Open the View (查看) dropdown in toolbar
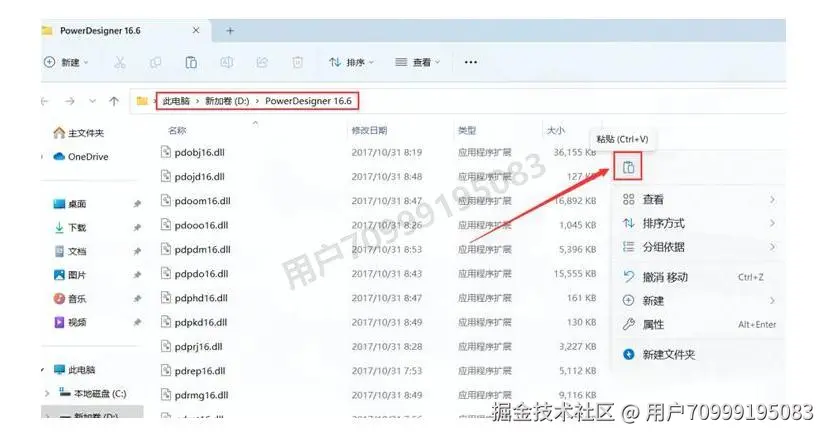This screenshot has height=438, width=828. click(417, 62)
